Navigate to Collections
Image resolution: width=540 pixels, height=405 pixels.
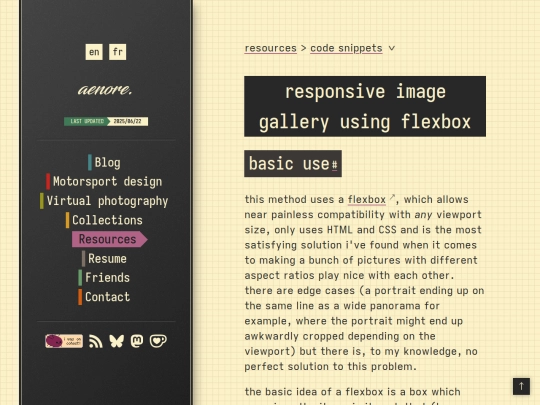(x=104, y=220)
